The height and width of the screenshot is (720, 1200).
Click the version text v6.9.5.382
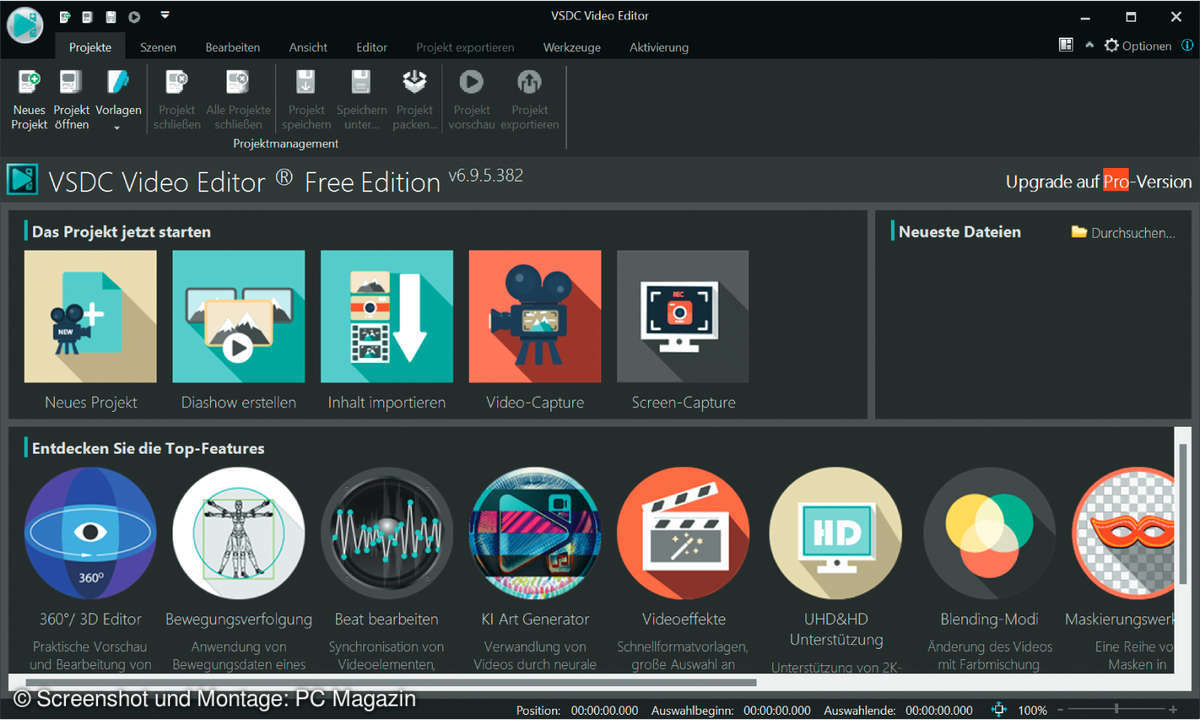pos(485,175)
